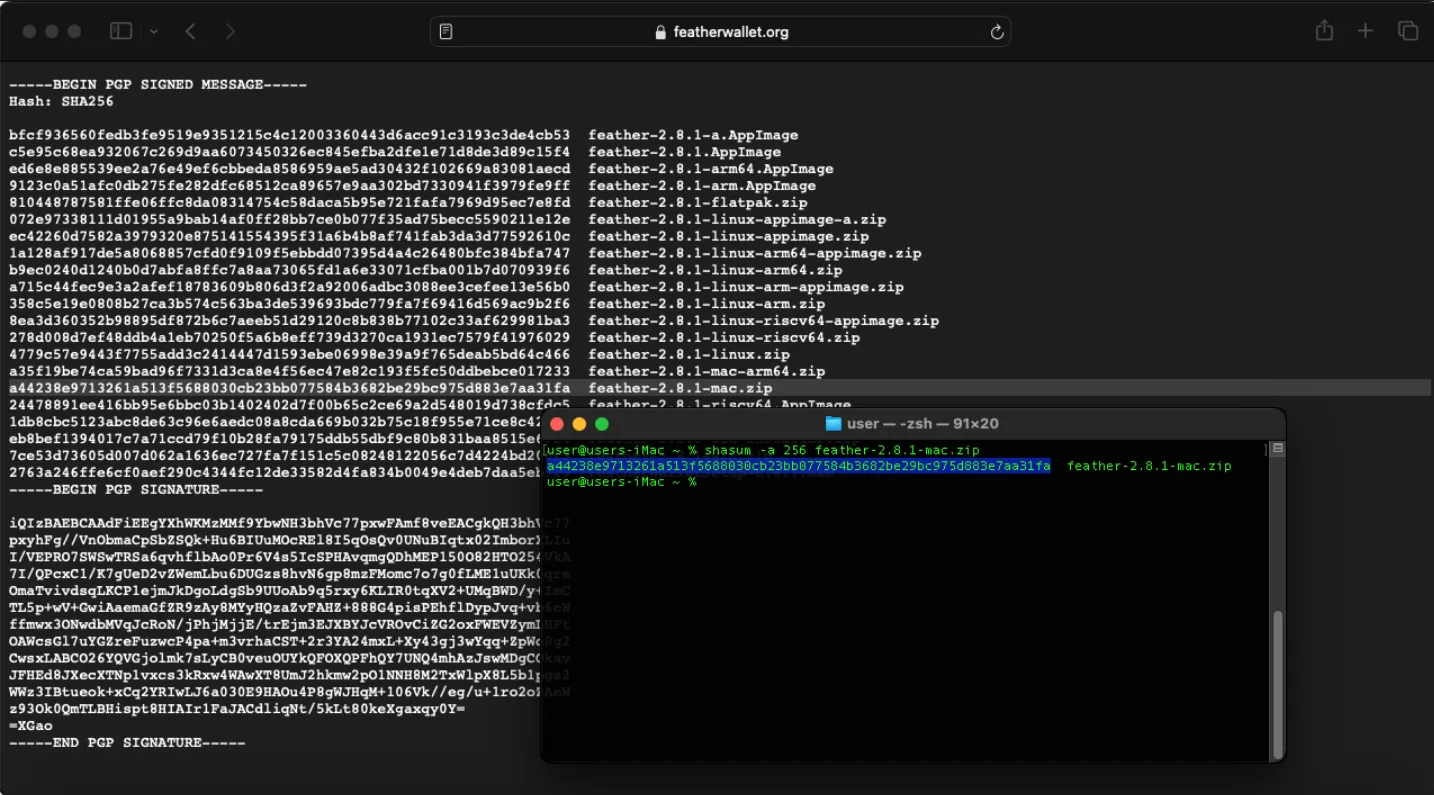Viewport: 1434px width, 795px height.
Task: Click the feather-2.8.1.AppImage filename
Action: coord(684,152)
